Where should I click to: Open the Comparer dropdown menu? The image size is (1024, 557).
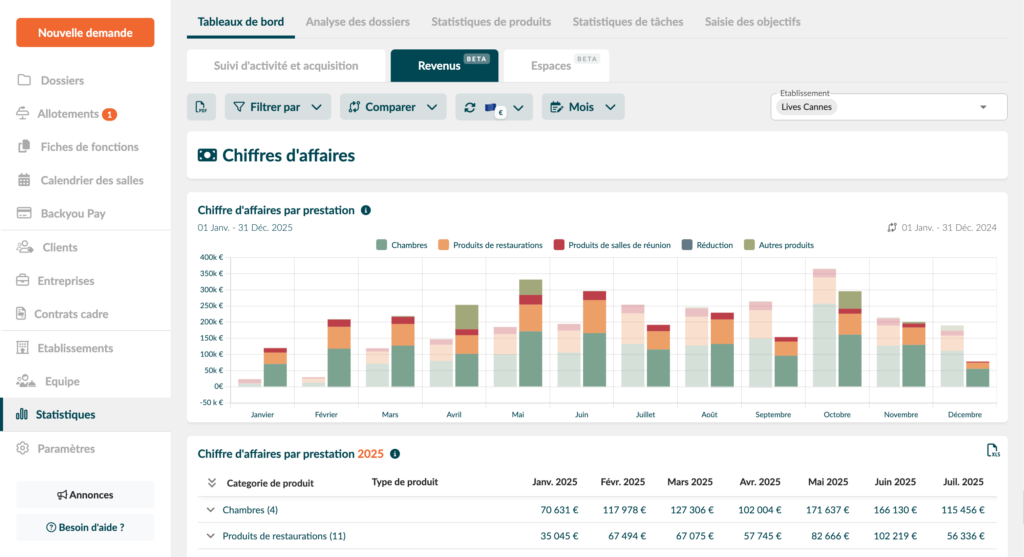click(x=392, y=107)
